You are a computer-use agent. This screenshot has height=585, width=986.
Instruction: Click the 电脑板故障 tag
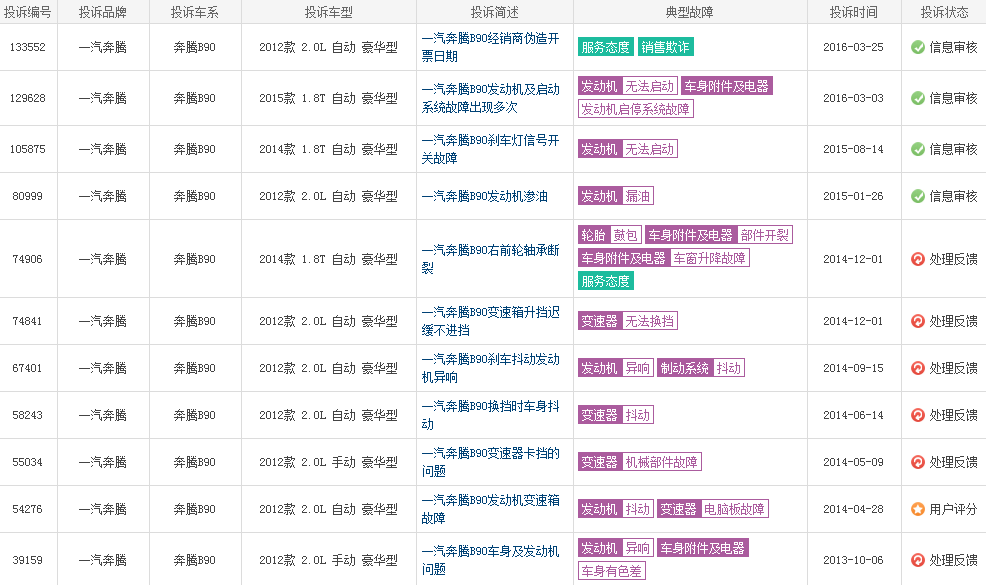[x=734, y=509]
